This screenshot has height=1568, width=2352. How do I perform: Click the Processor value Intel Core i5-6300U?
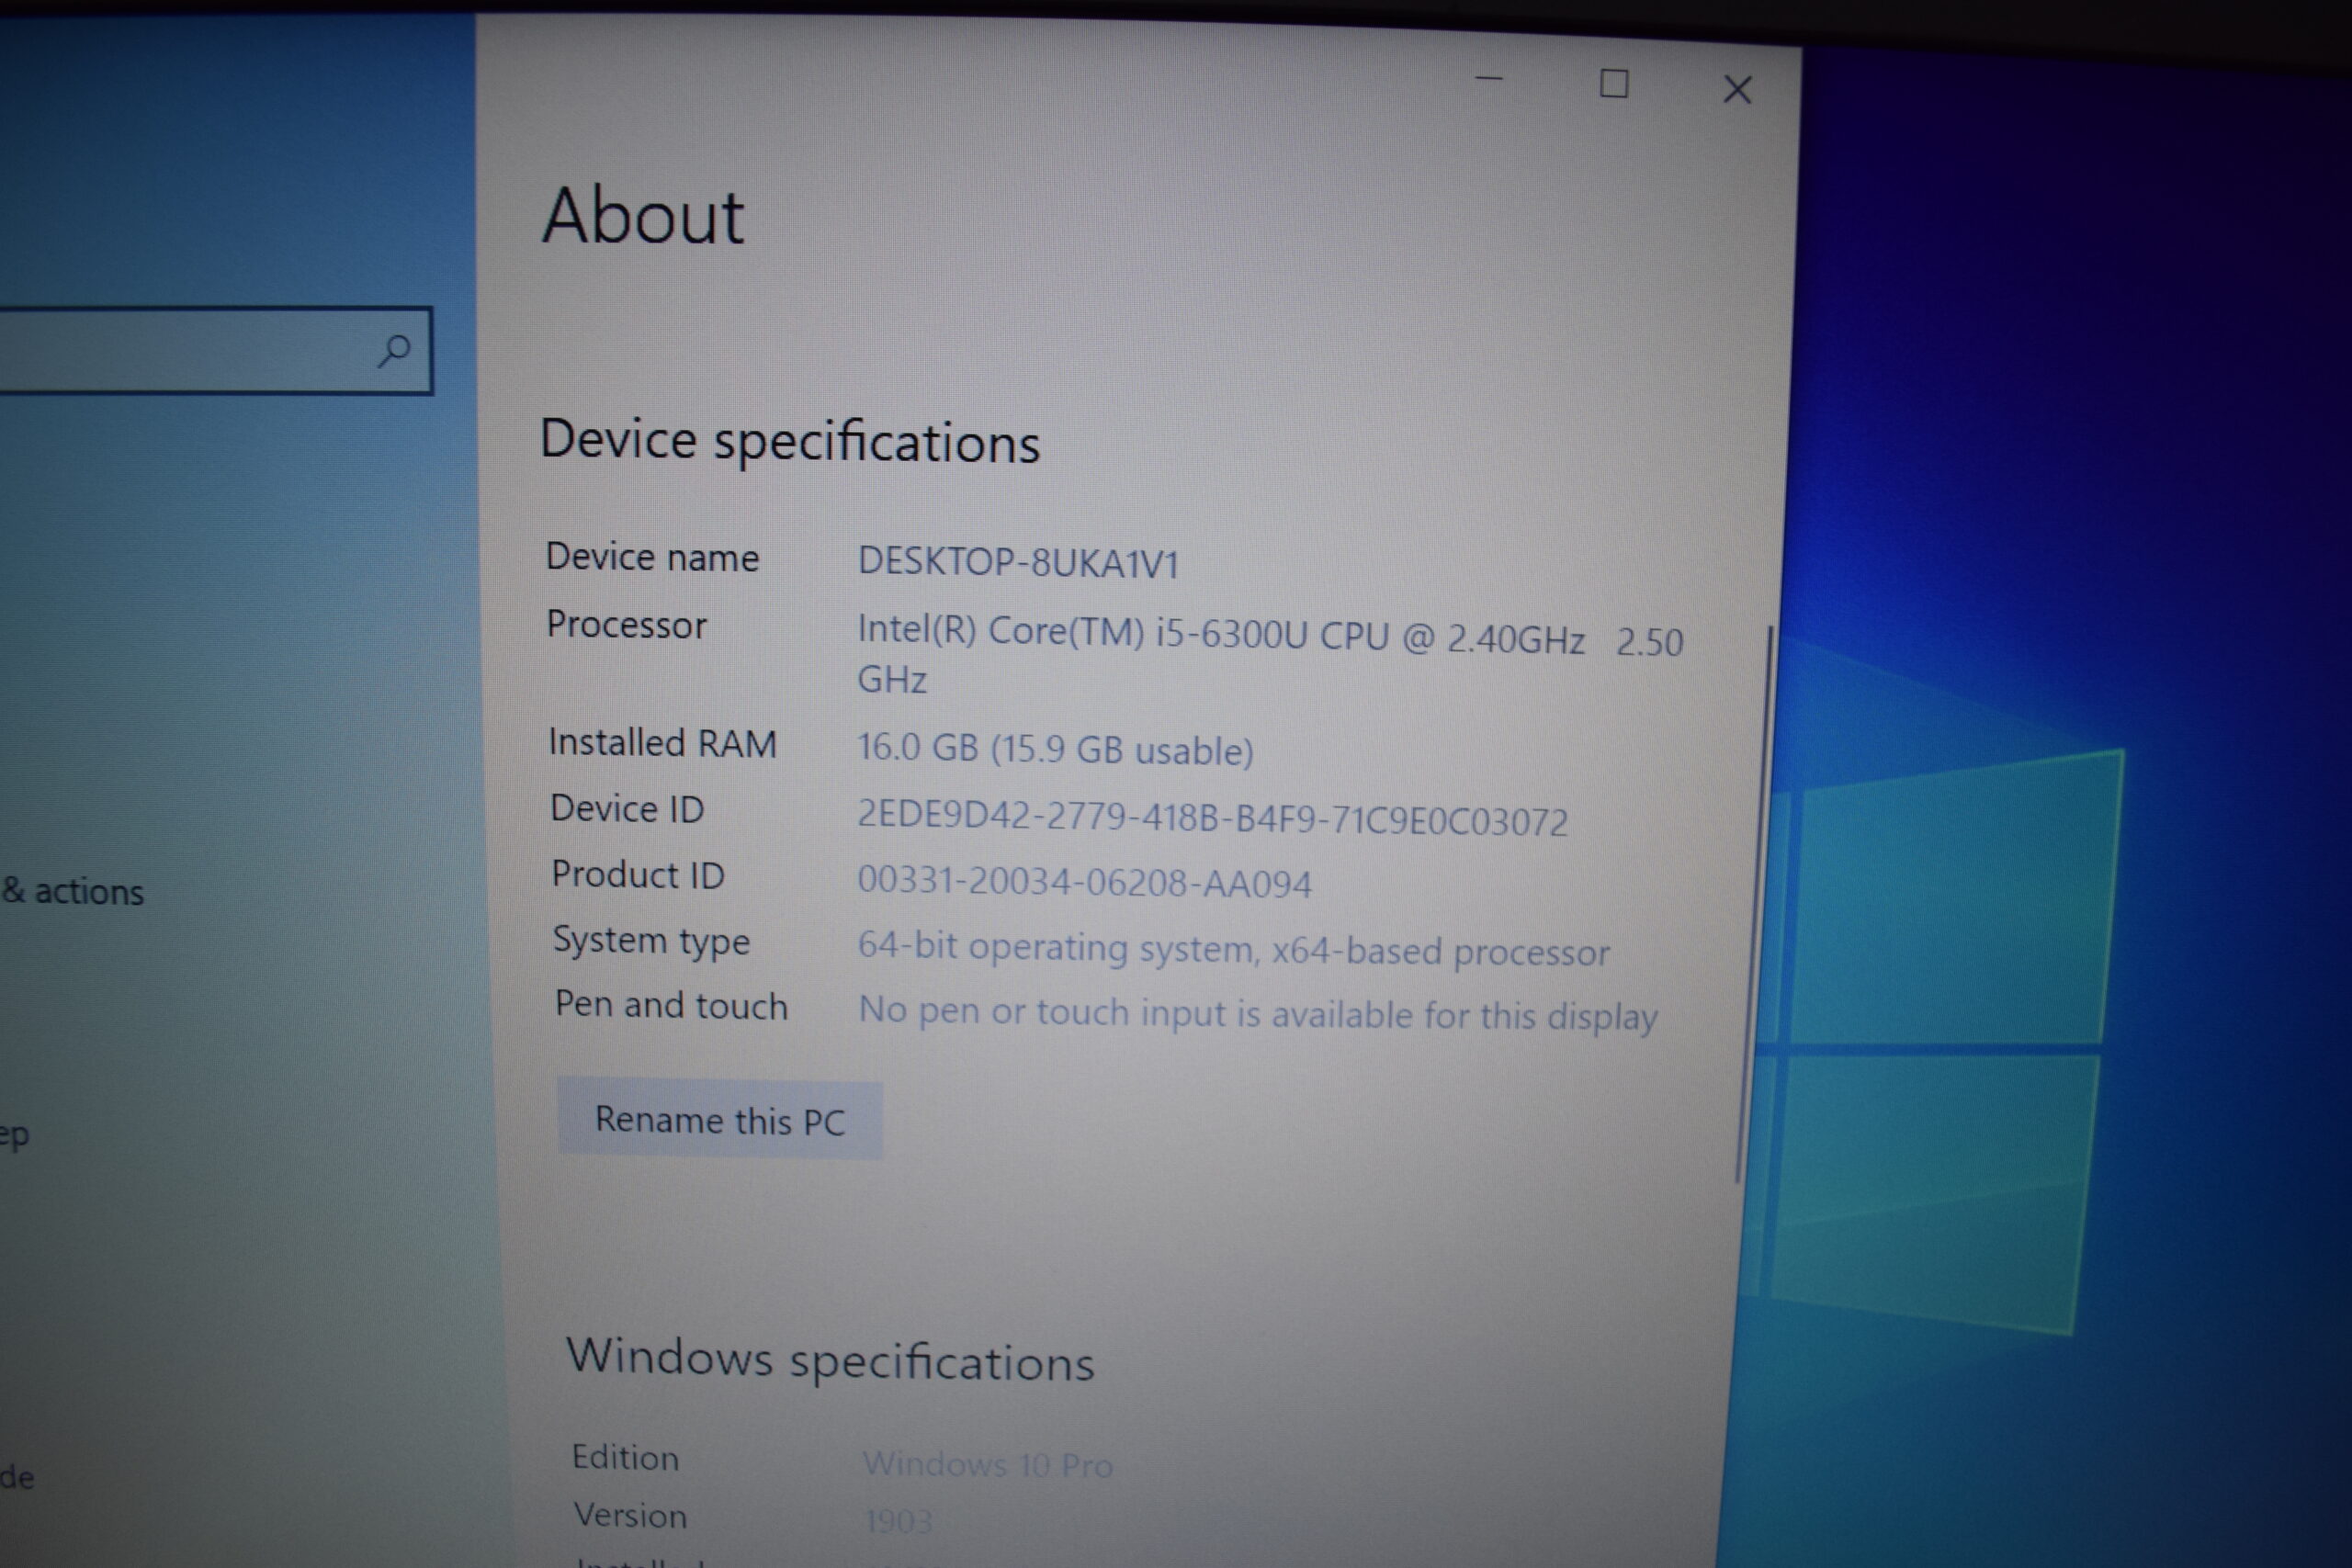pos(1270,655)
